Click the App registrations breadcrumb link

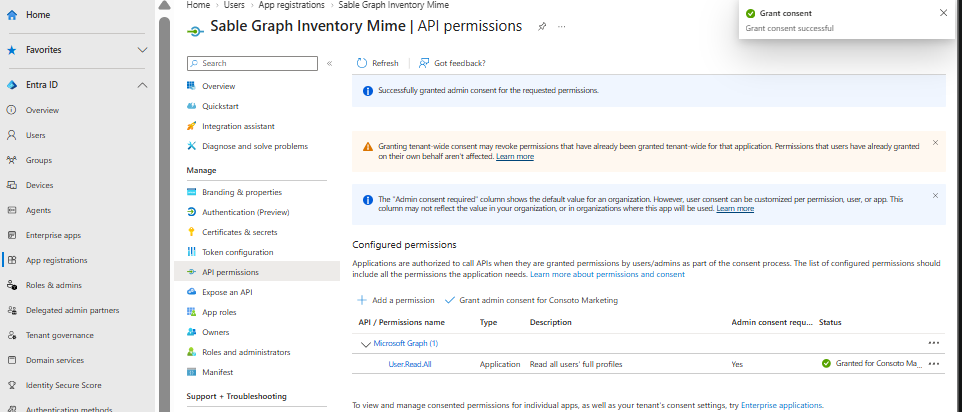coord(292,5)
